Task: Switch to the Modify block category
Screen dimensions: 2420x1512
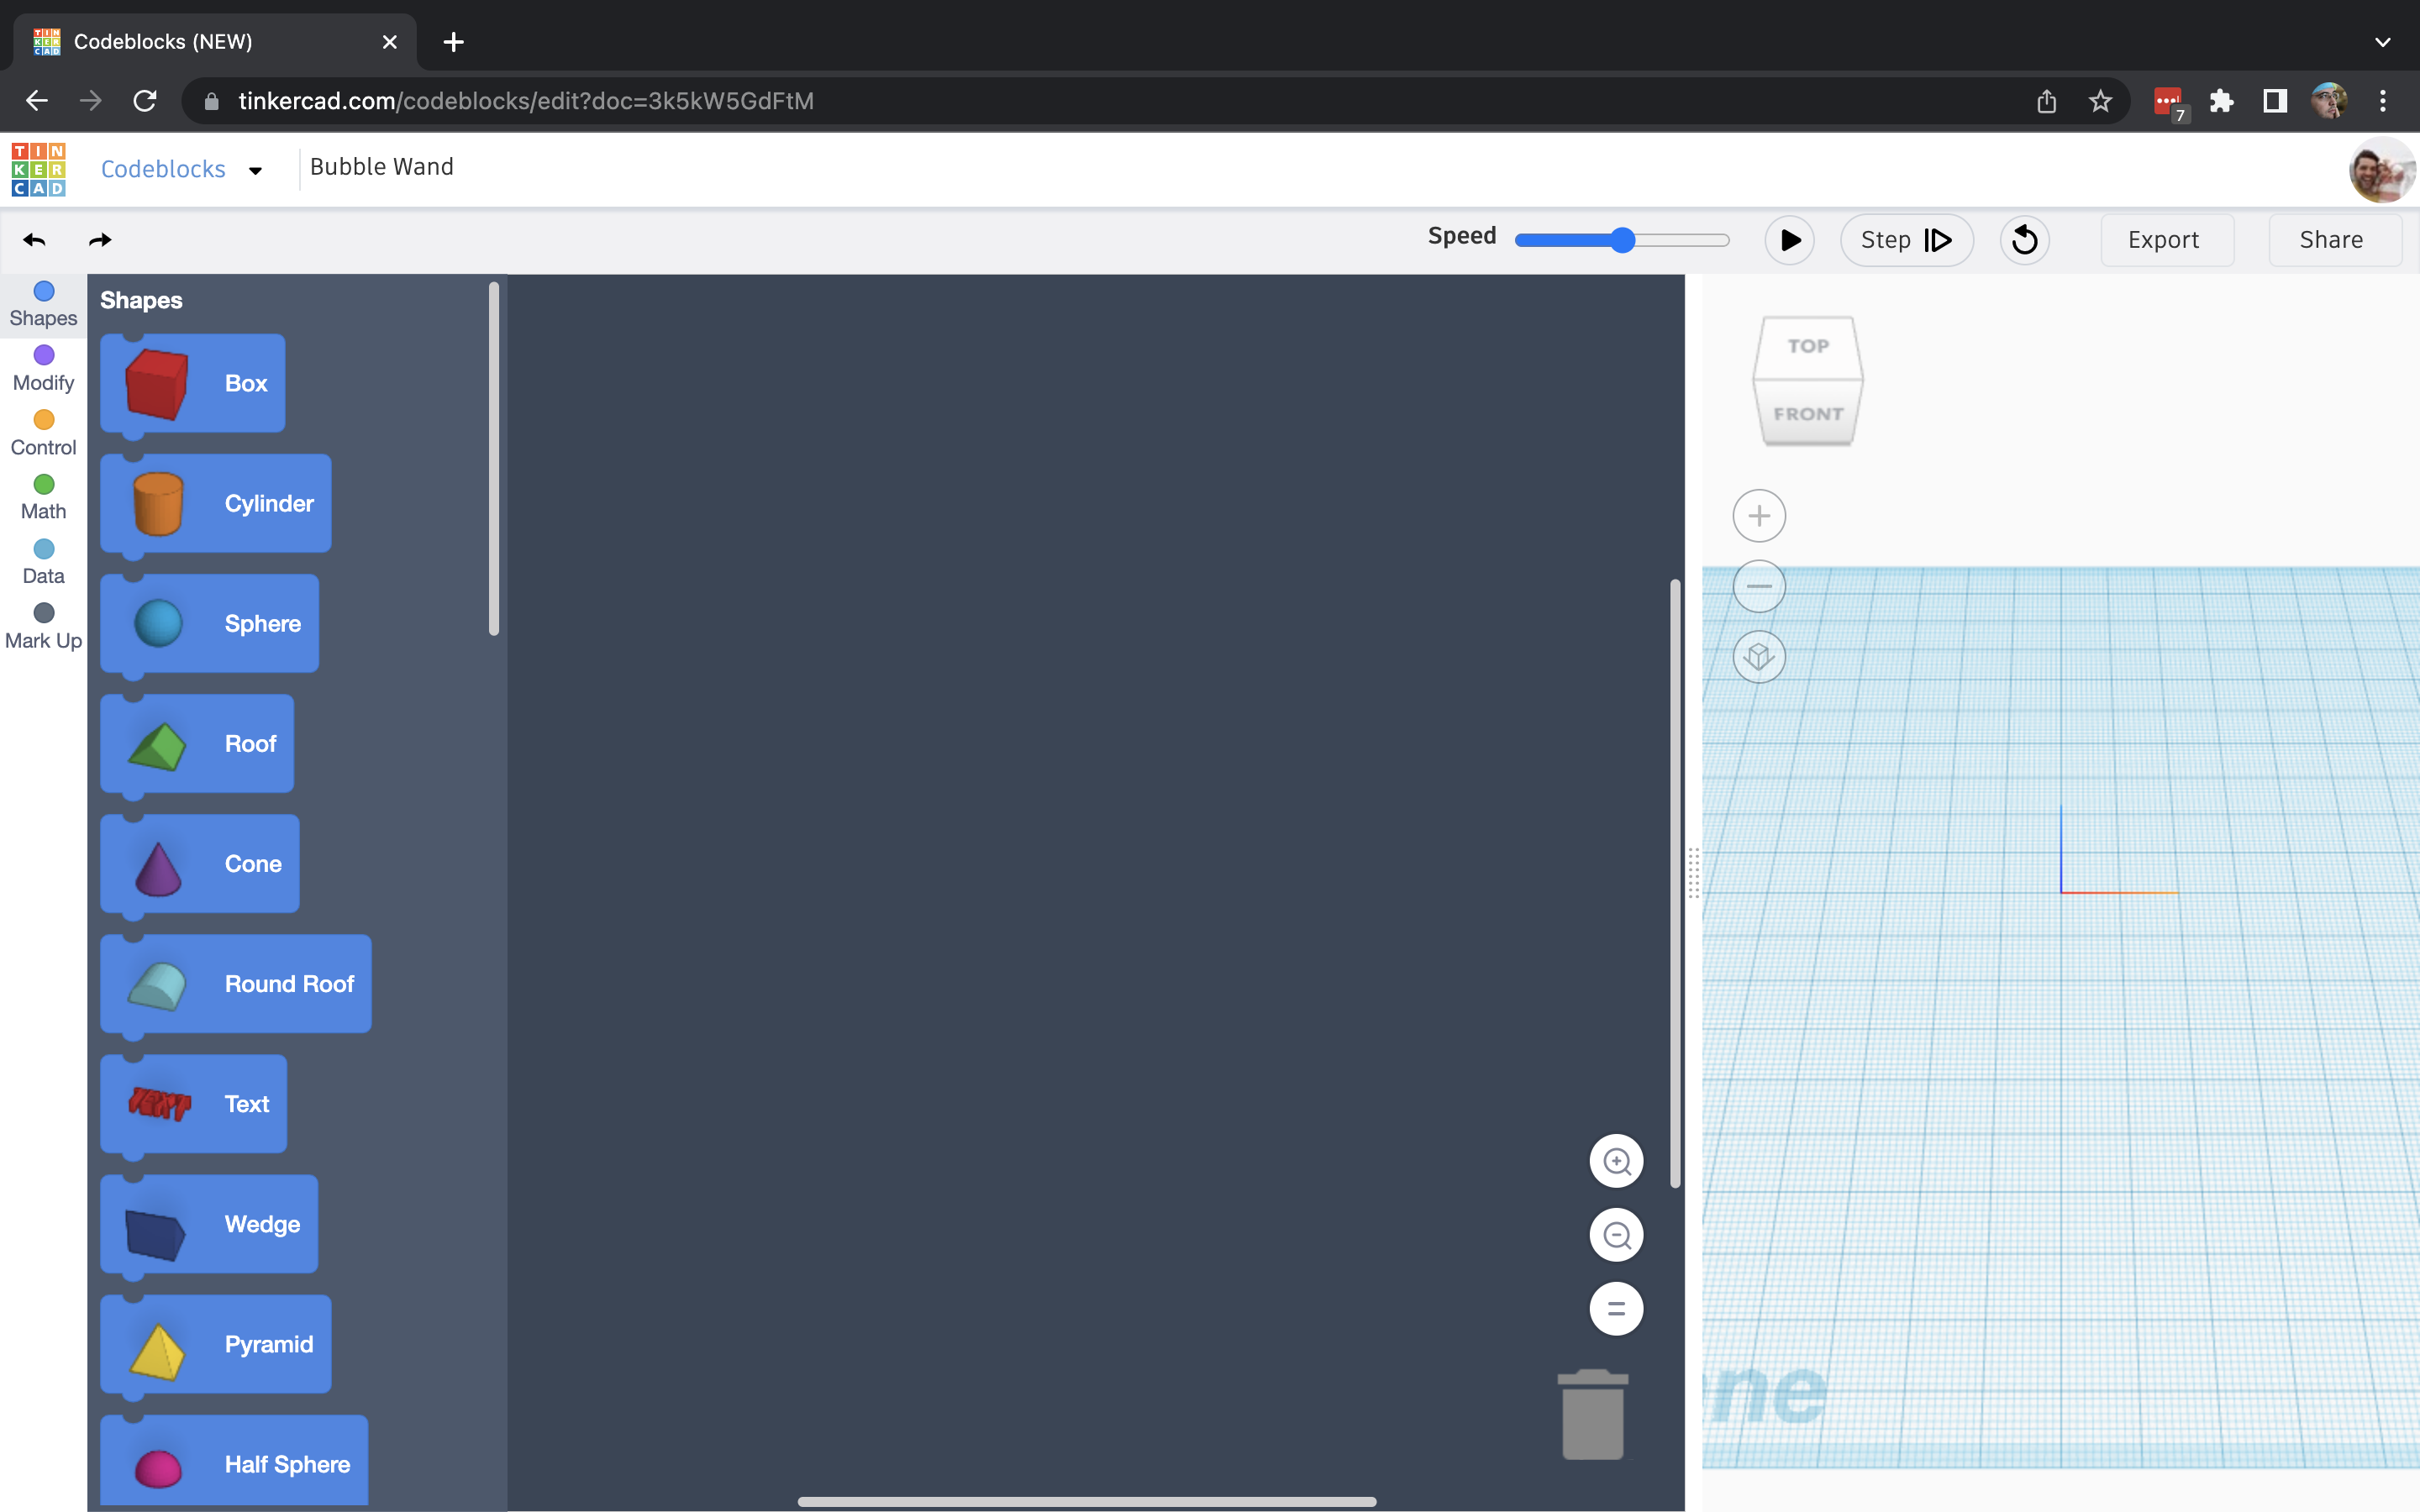Action: (x=43, y=369)
